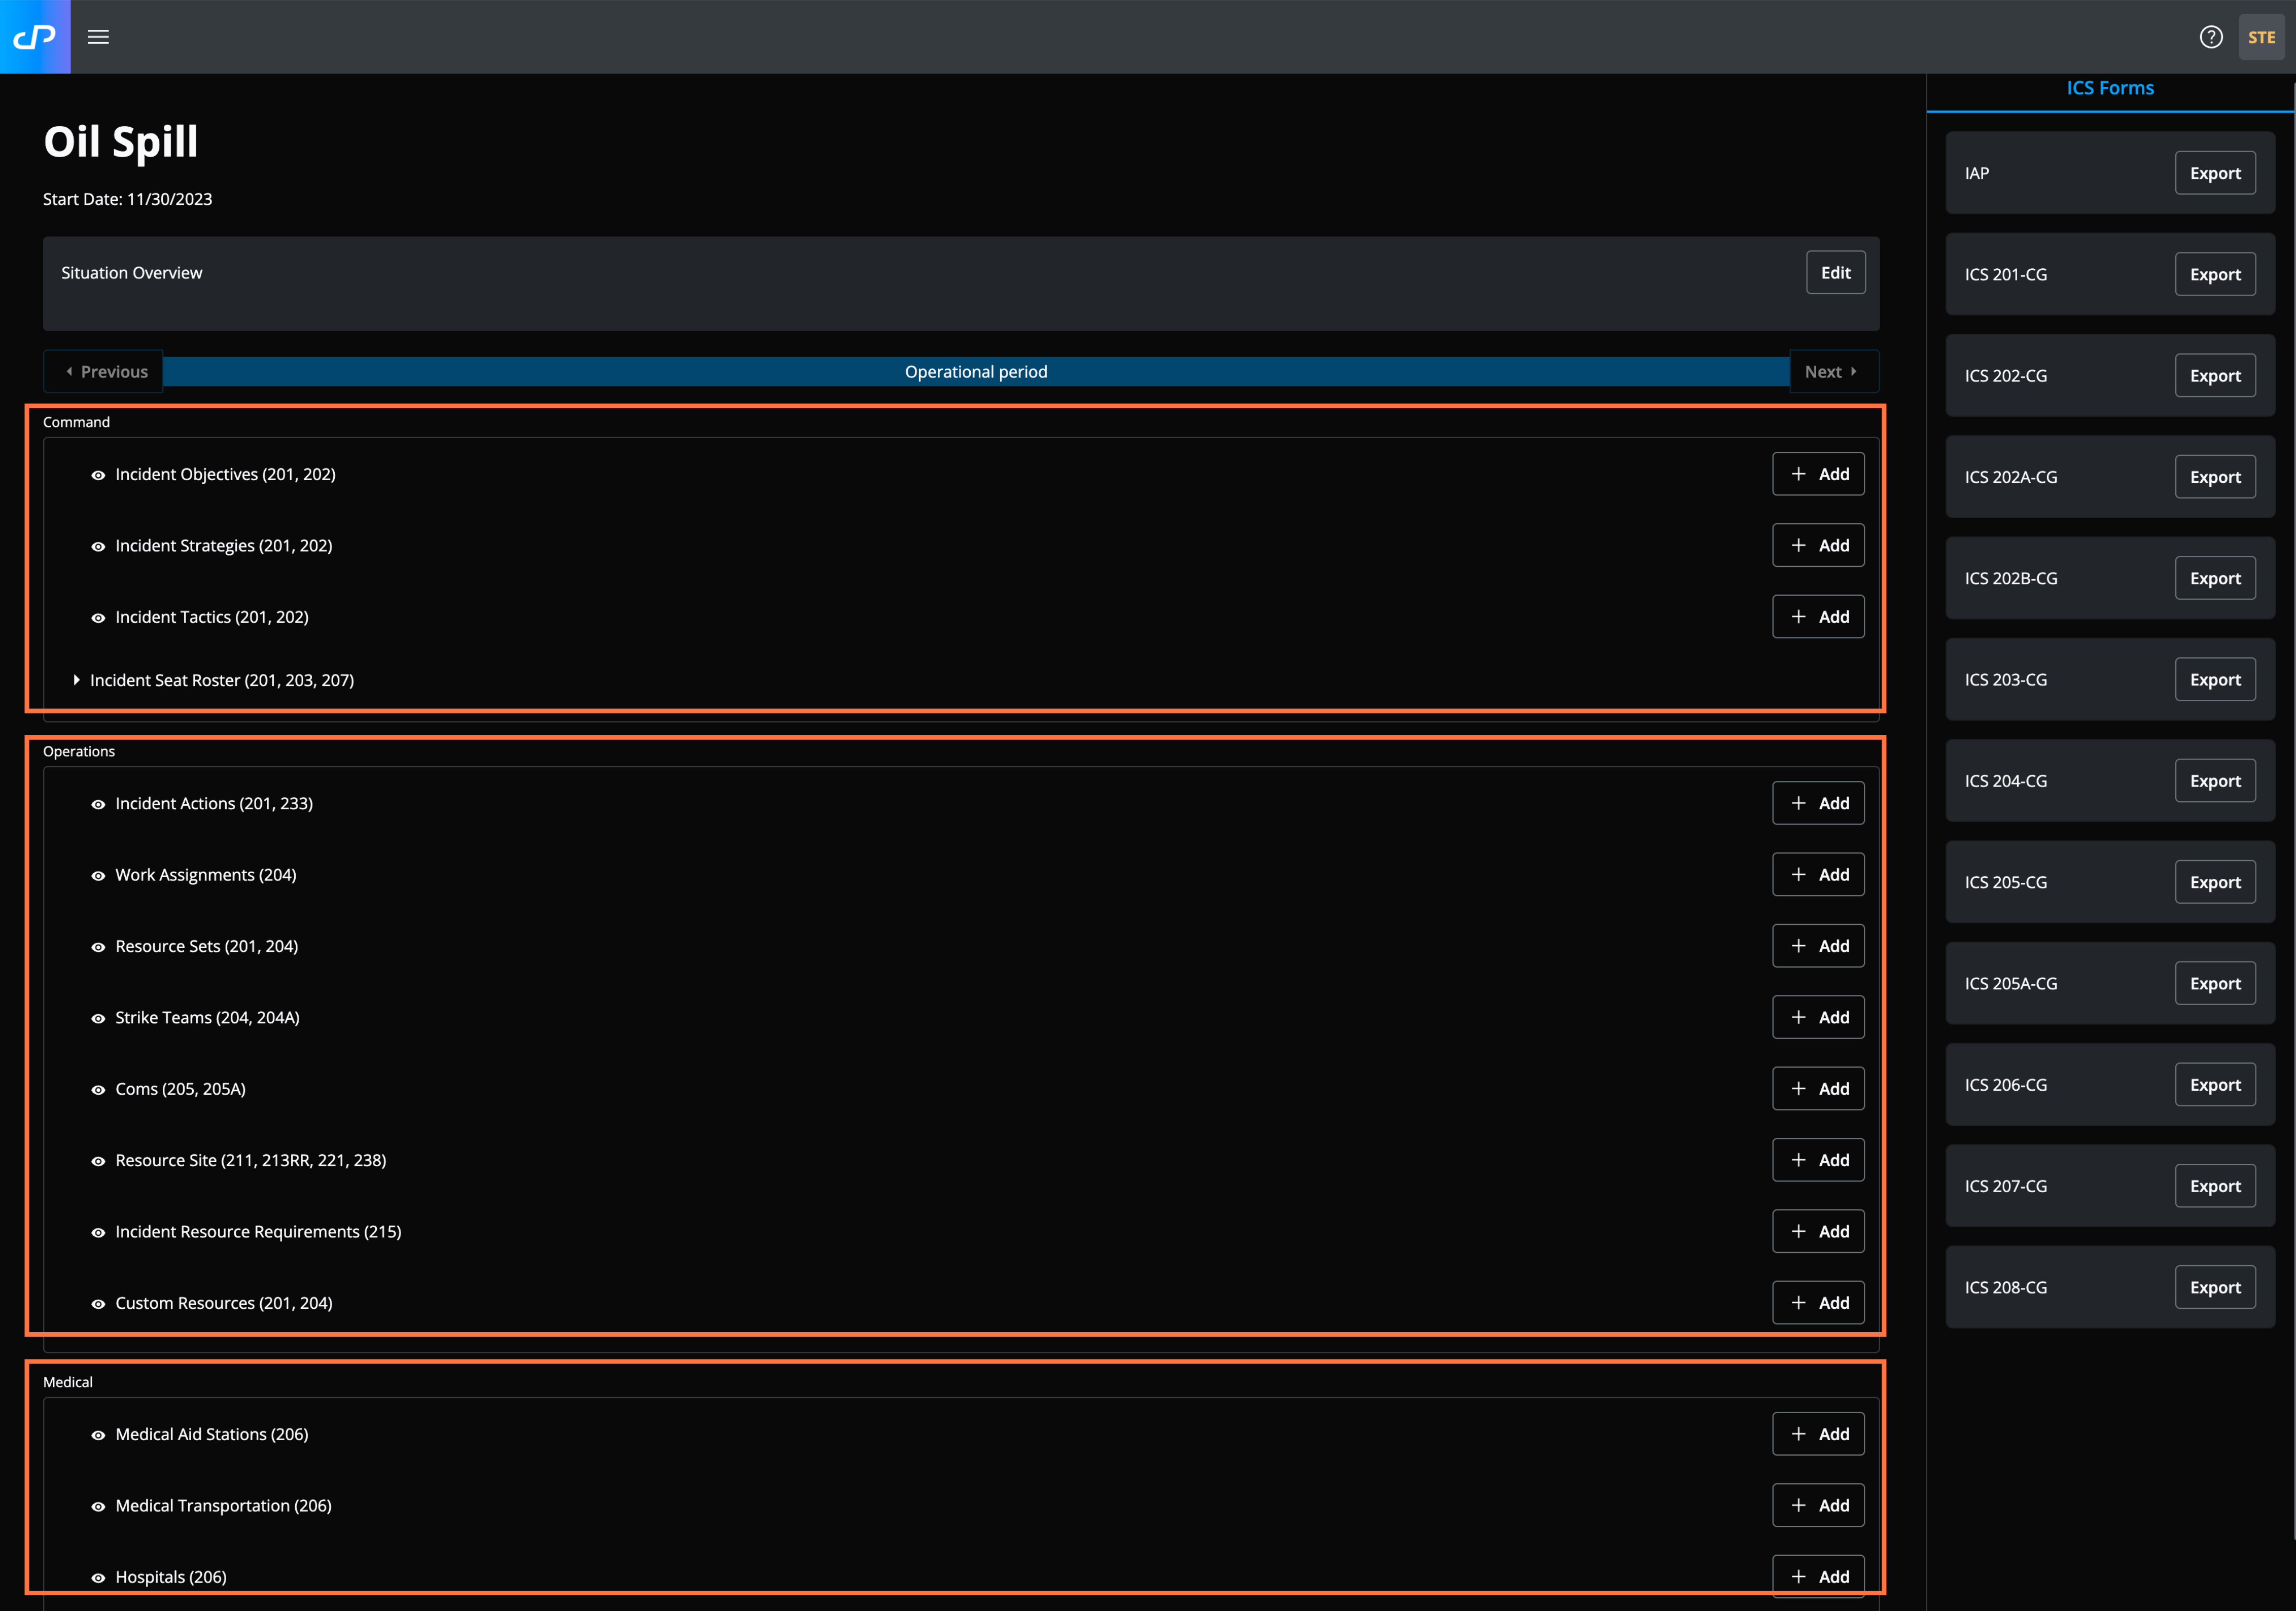Image resolution: width=2296 pixels, height=1611 pixels.
Task: Go to Next operational period
Action: click(1833, 371)
